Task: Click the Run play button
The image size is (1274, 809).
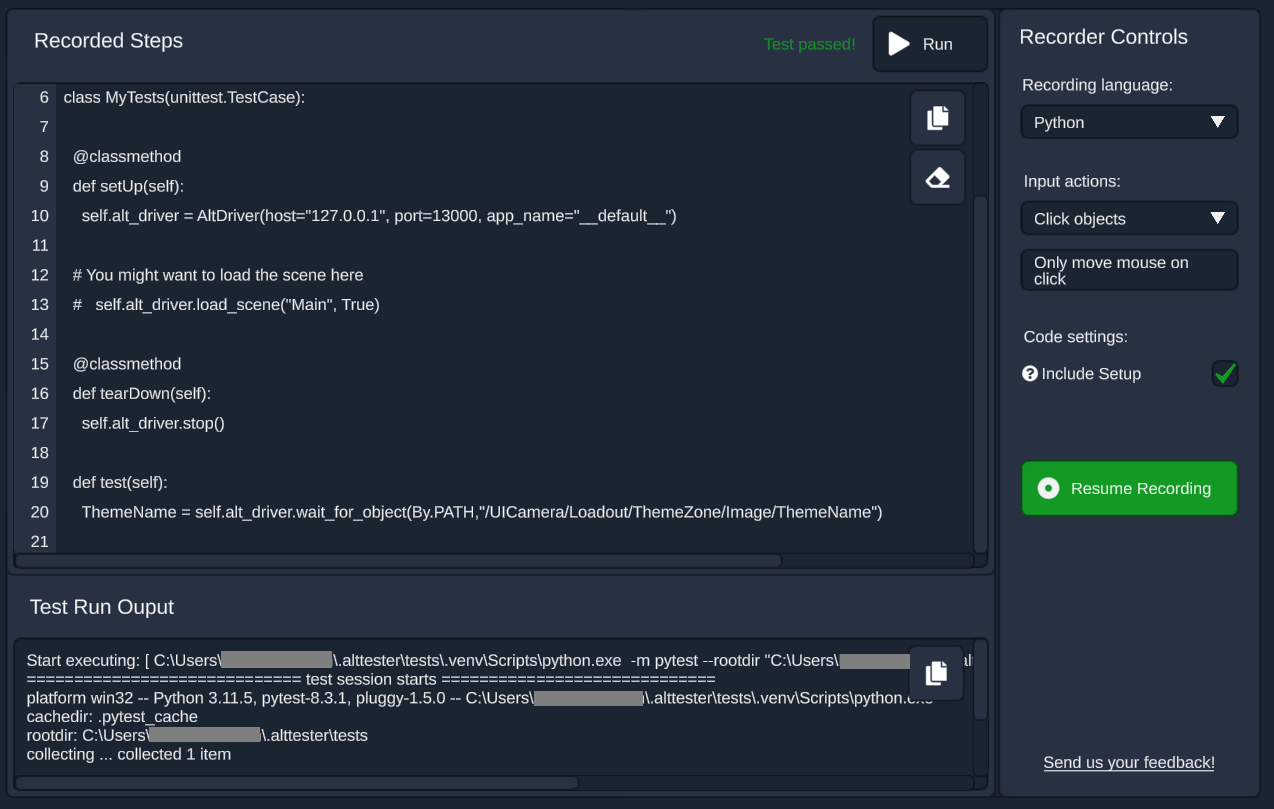Action: [929, 44]
